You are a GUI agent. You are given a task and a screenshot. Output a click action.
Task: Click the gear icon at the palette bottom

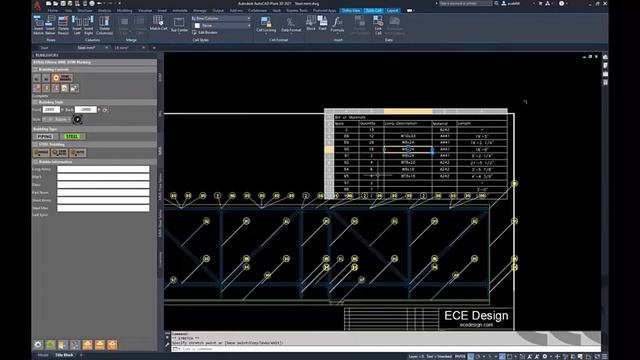click(x=38, y=345)
